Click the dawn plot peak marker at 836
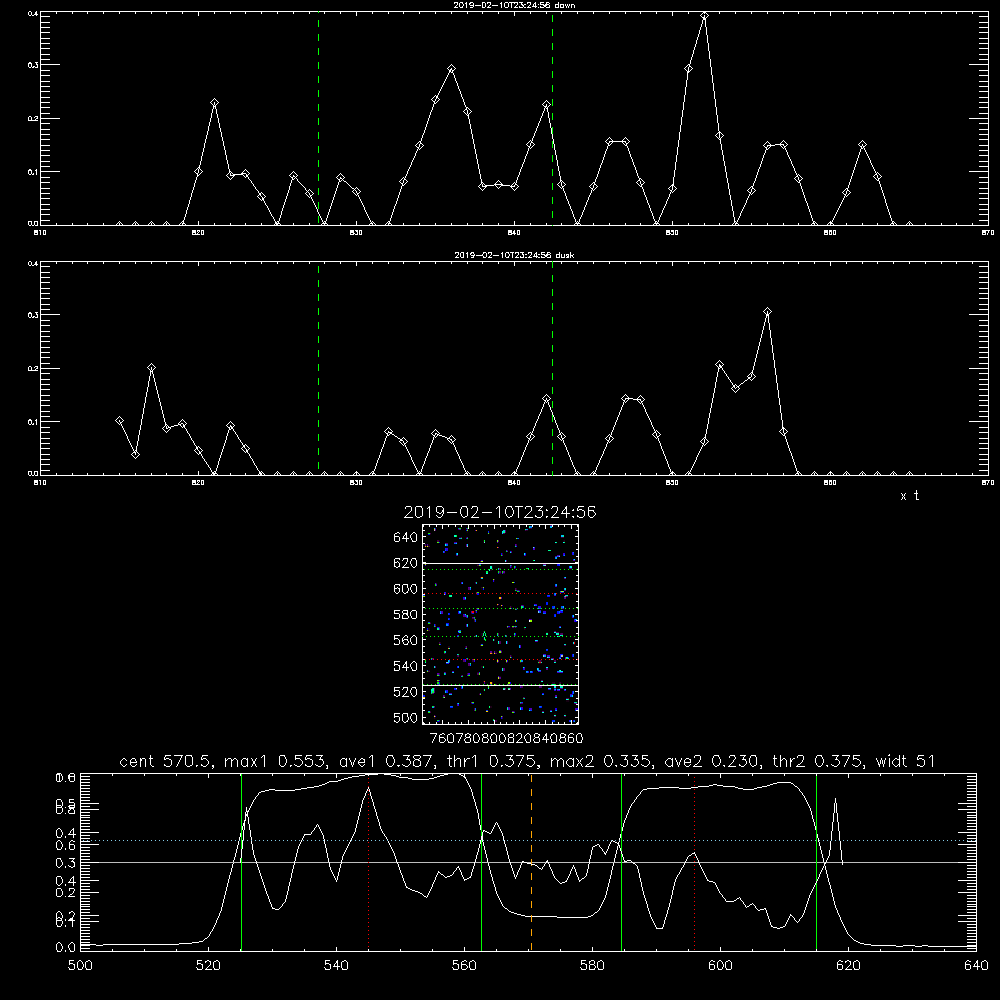Image resolution: width=1000 pixels, height=1000 pixels. pos(452,68)
